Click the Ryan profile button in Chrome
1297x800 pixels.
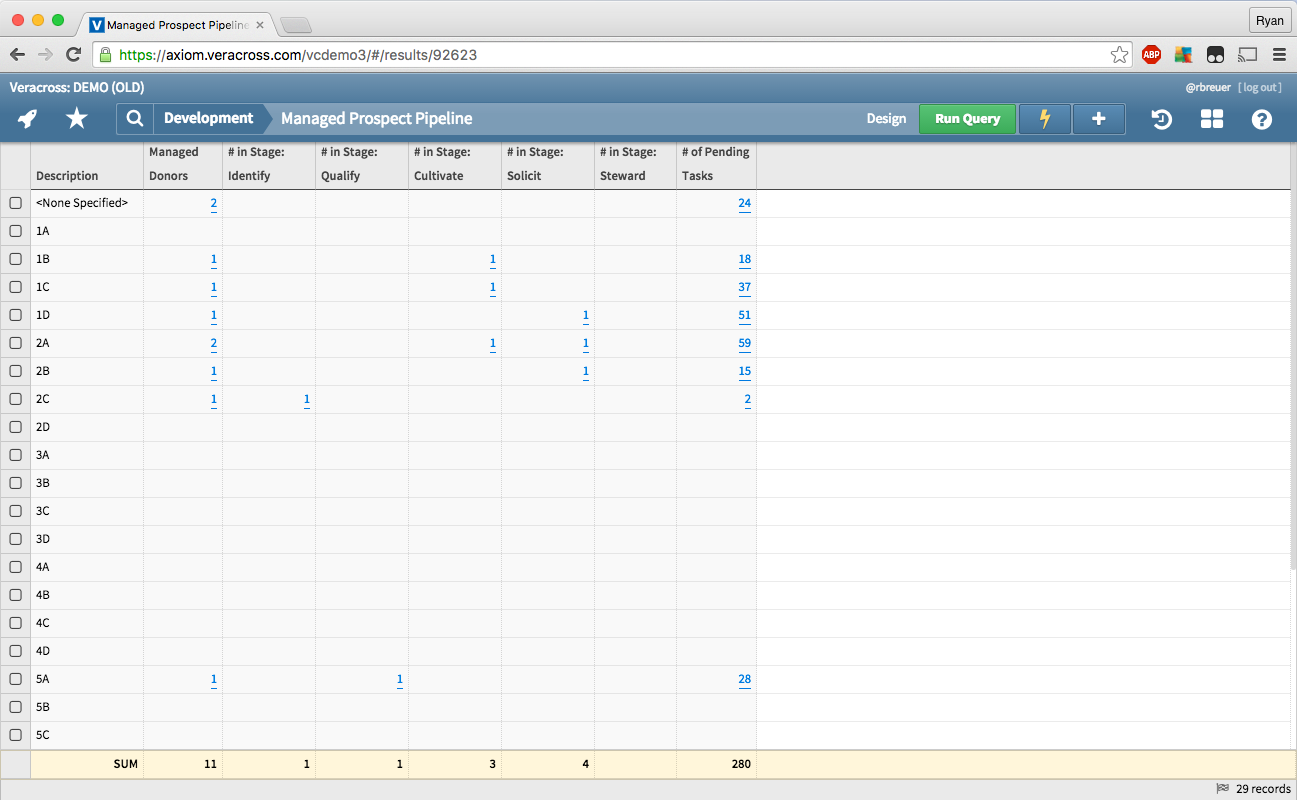pos(1270,21)
